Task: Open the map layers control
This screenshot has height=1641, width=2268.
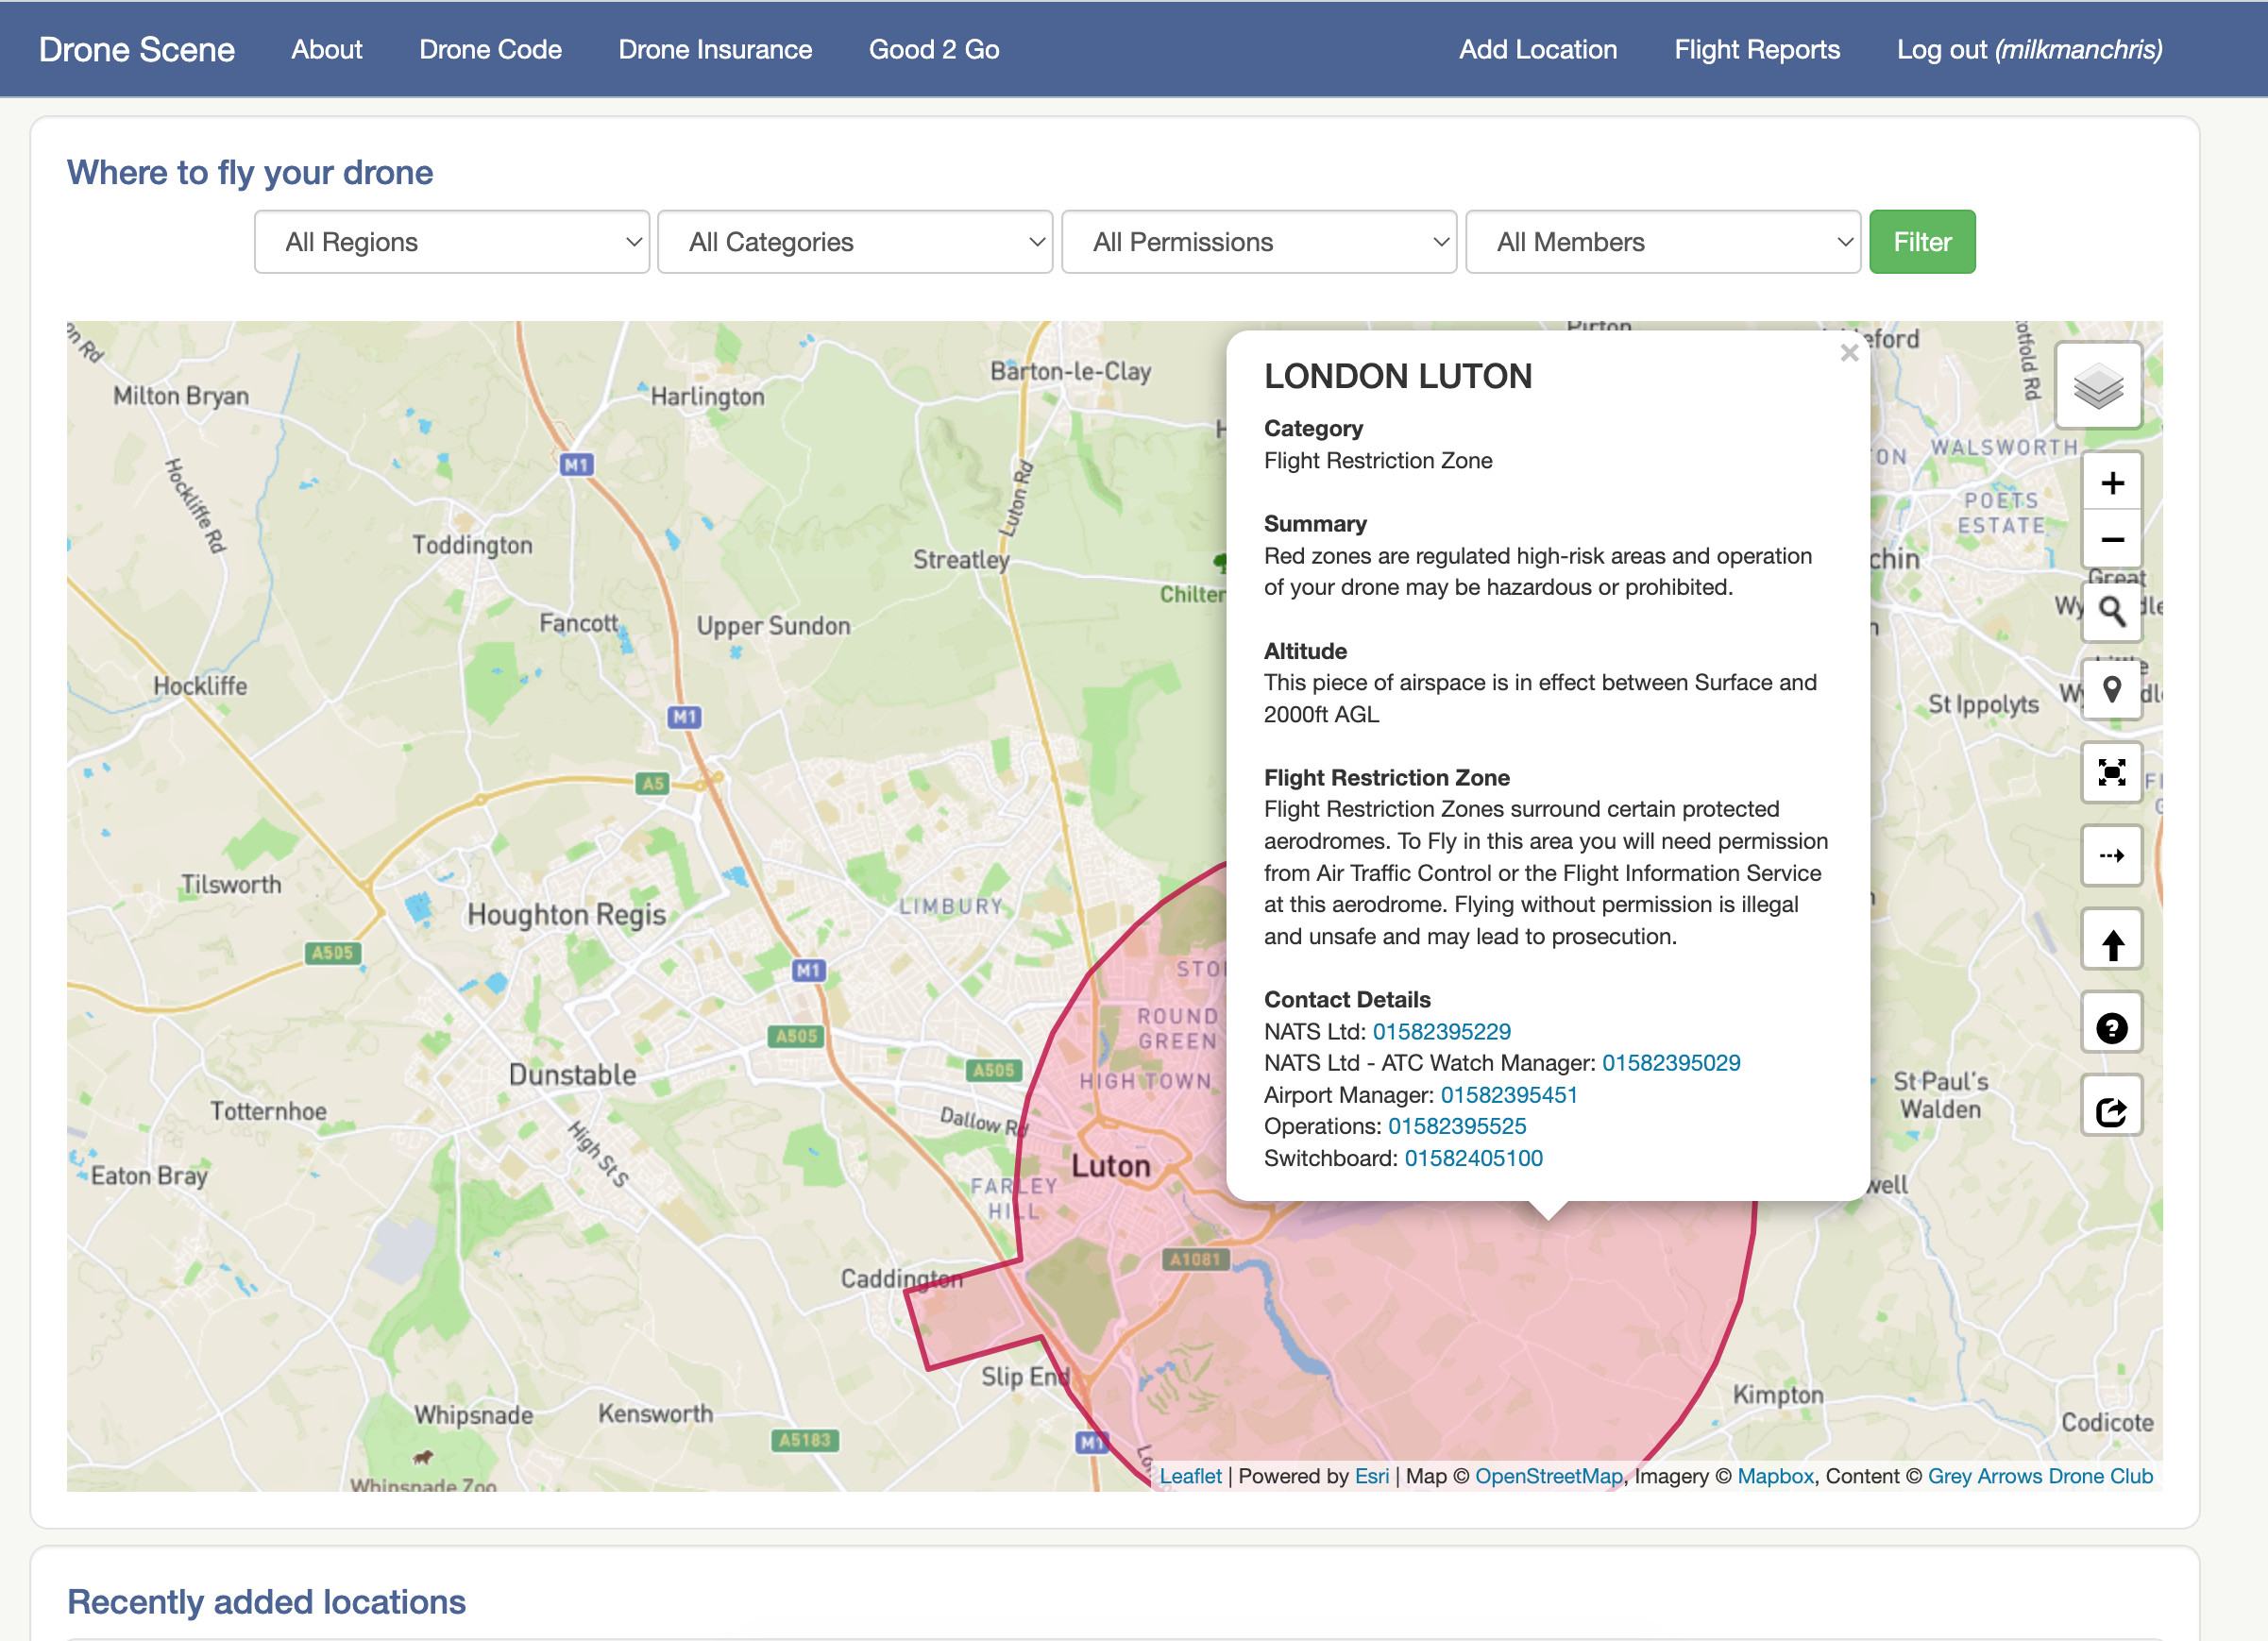Action: [2097, 386]
